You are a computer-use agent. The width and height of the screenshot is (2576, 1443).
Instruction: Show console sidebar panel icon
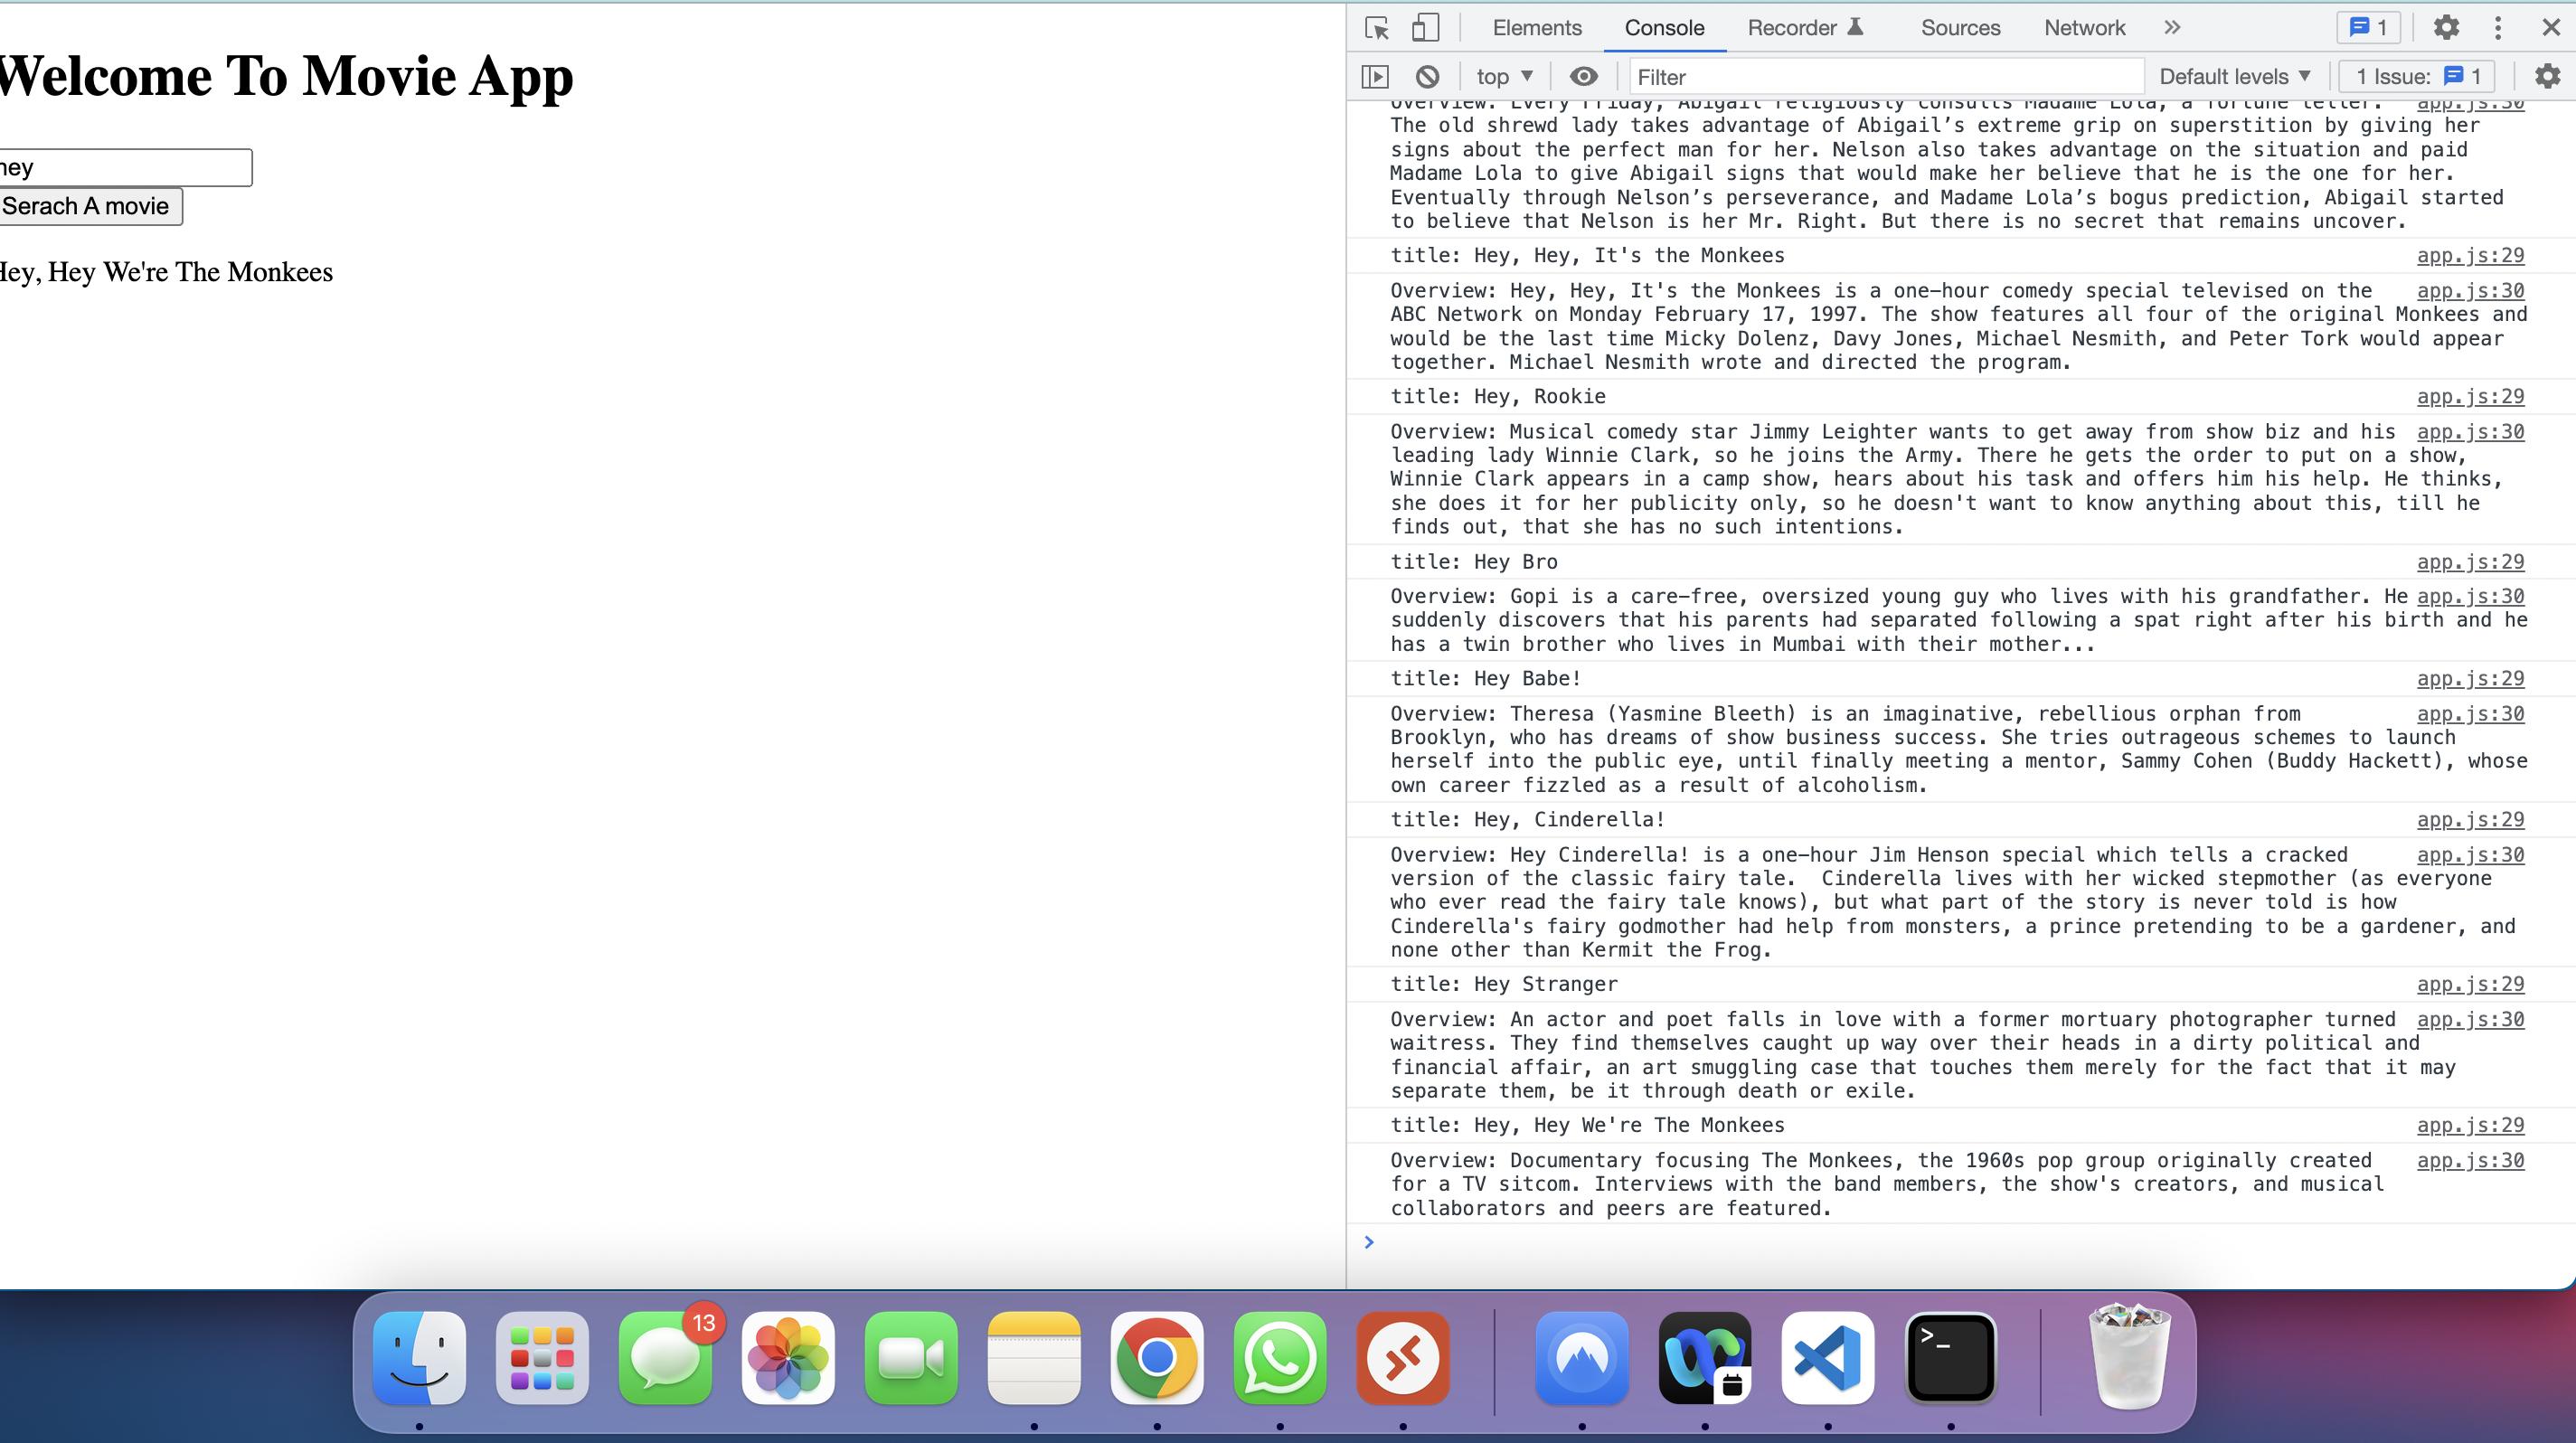(1376, 77)
